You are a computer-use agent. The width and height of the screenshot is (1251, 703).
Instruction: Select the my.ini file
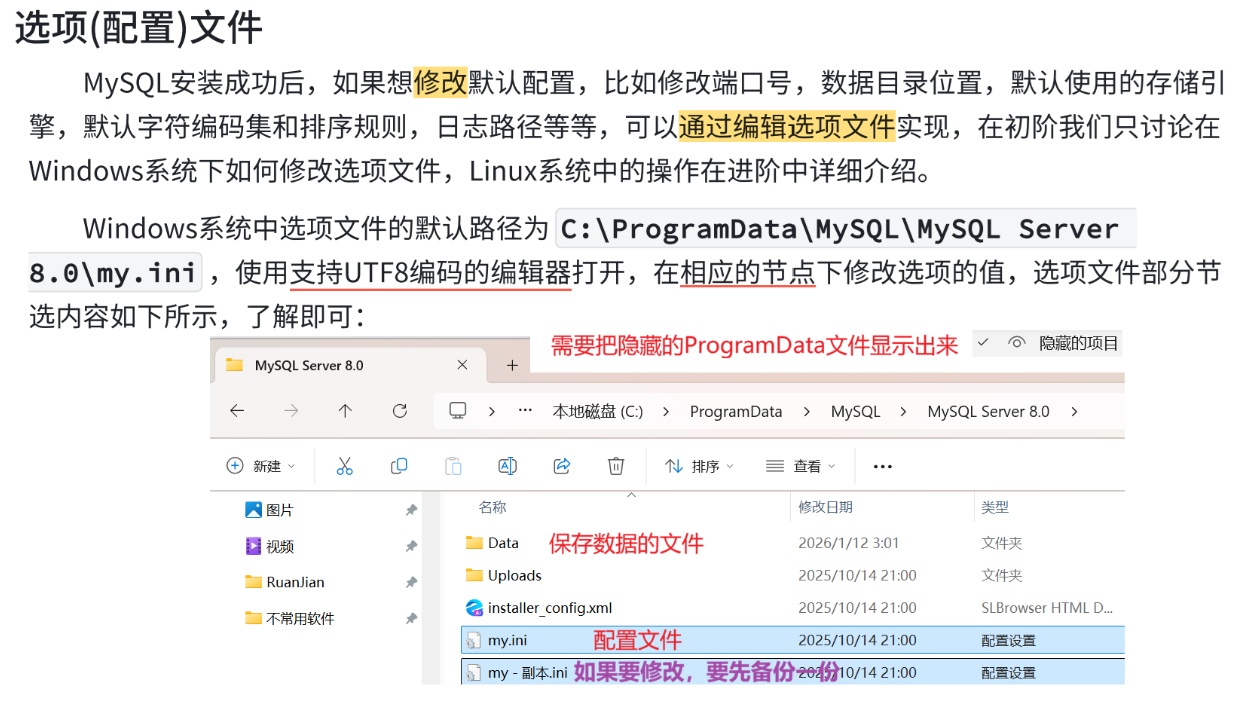click(792, 640)
